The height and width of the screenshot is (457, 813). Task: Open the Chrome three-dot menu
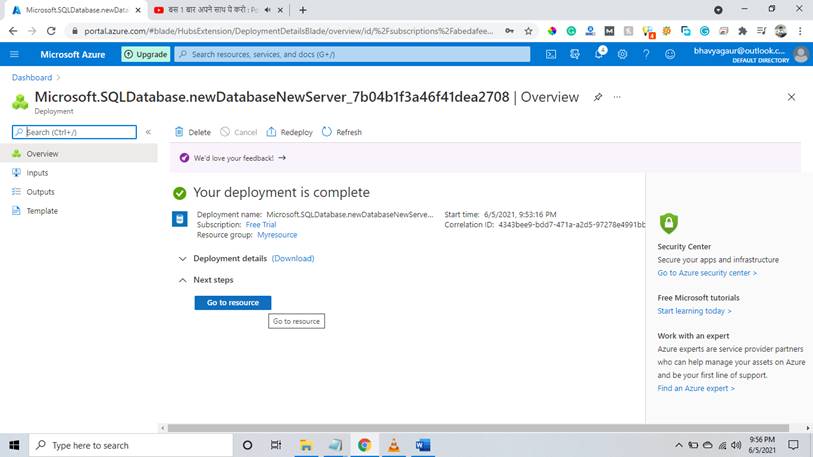[800, 31]
